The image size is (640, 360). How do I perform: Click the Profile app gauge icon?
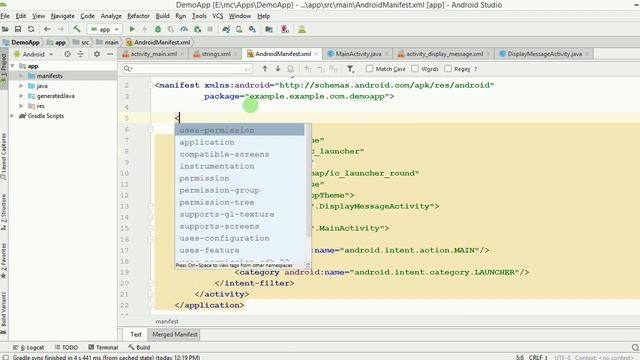click(x=184, y=29)
